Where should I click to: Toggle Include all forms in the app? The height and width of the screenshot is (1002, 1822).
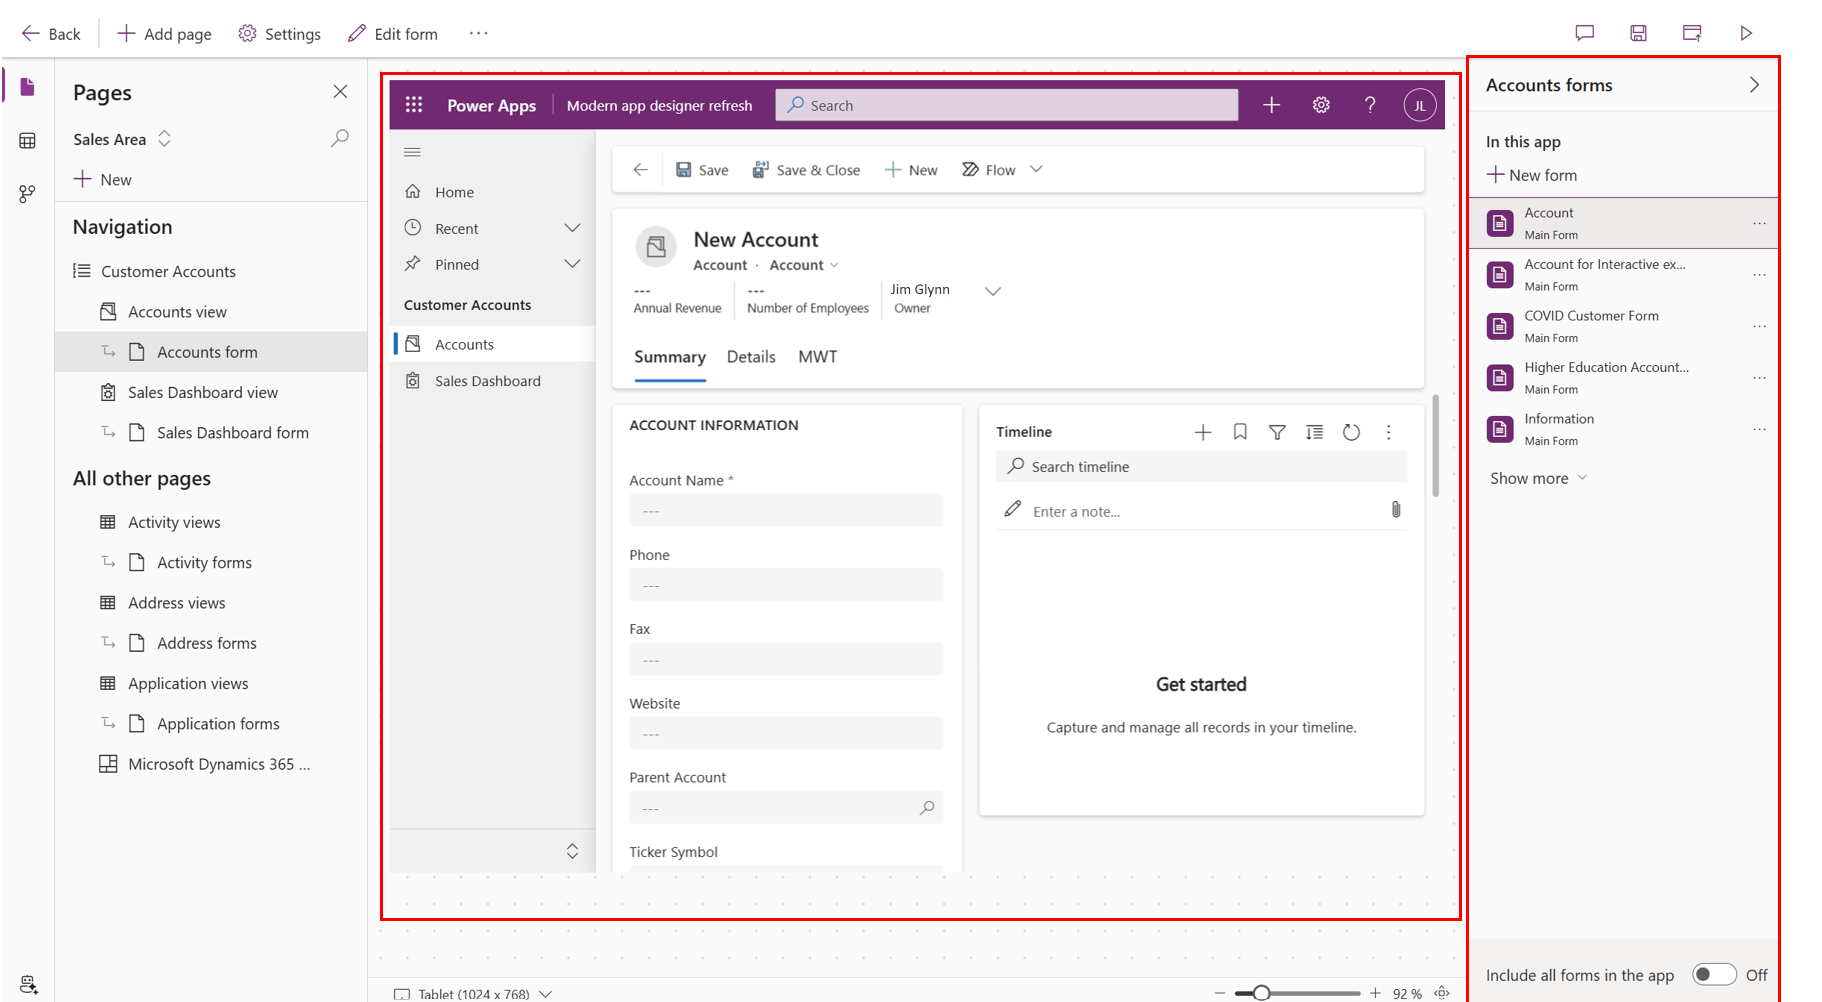[1714, 974]
